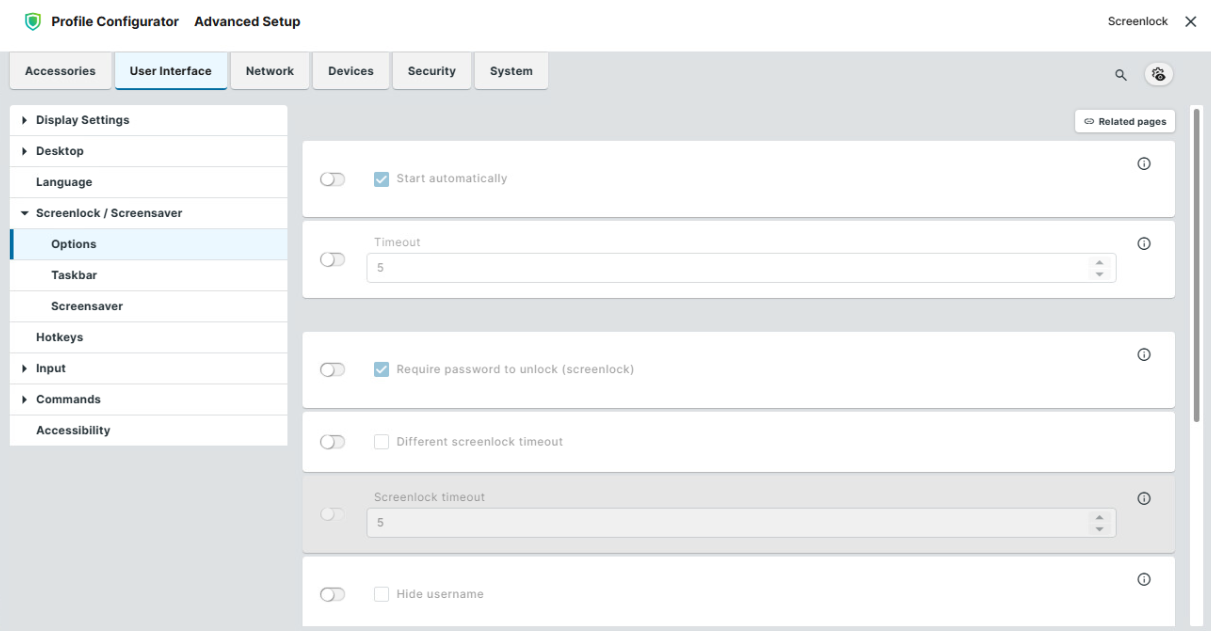The image size is (1211, 631).
Task: Click the info icon beside Timeout
Action: click(1144, 243)
